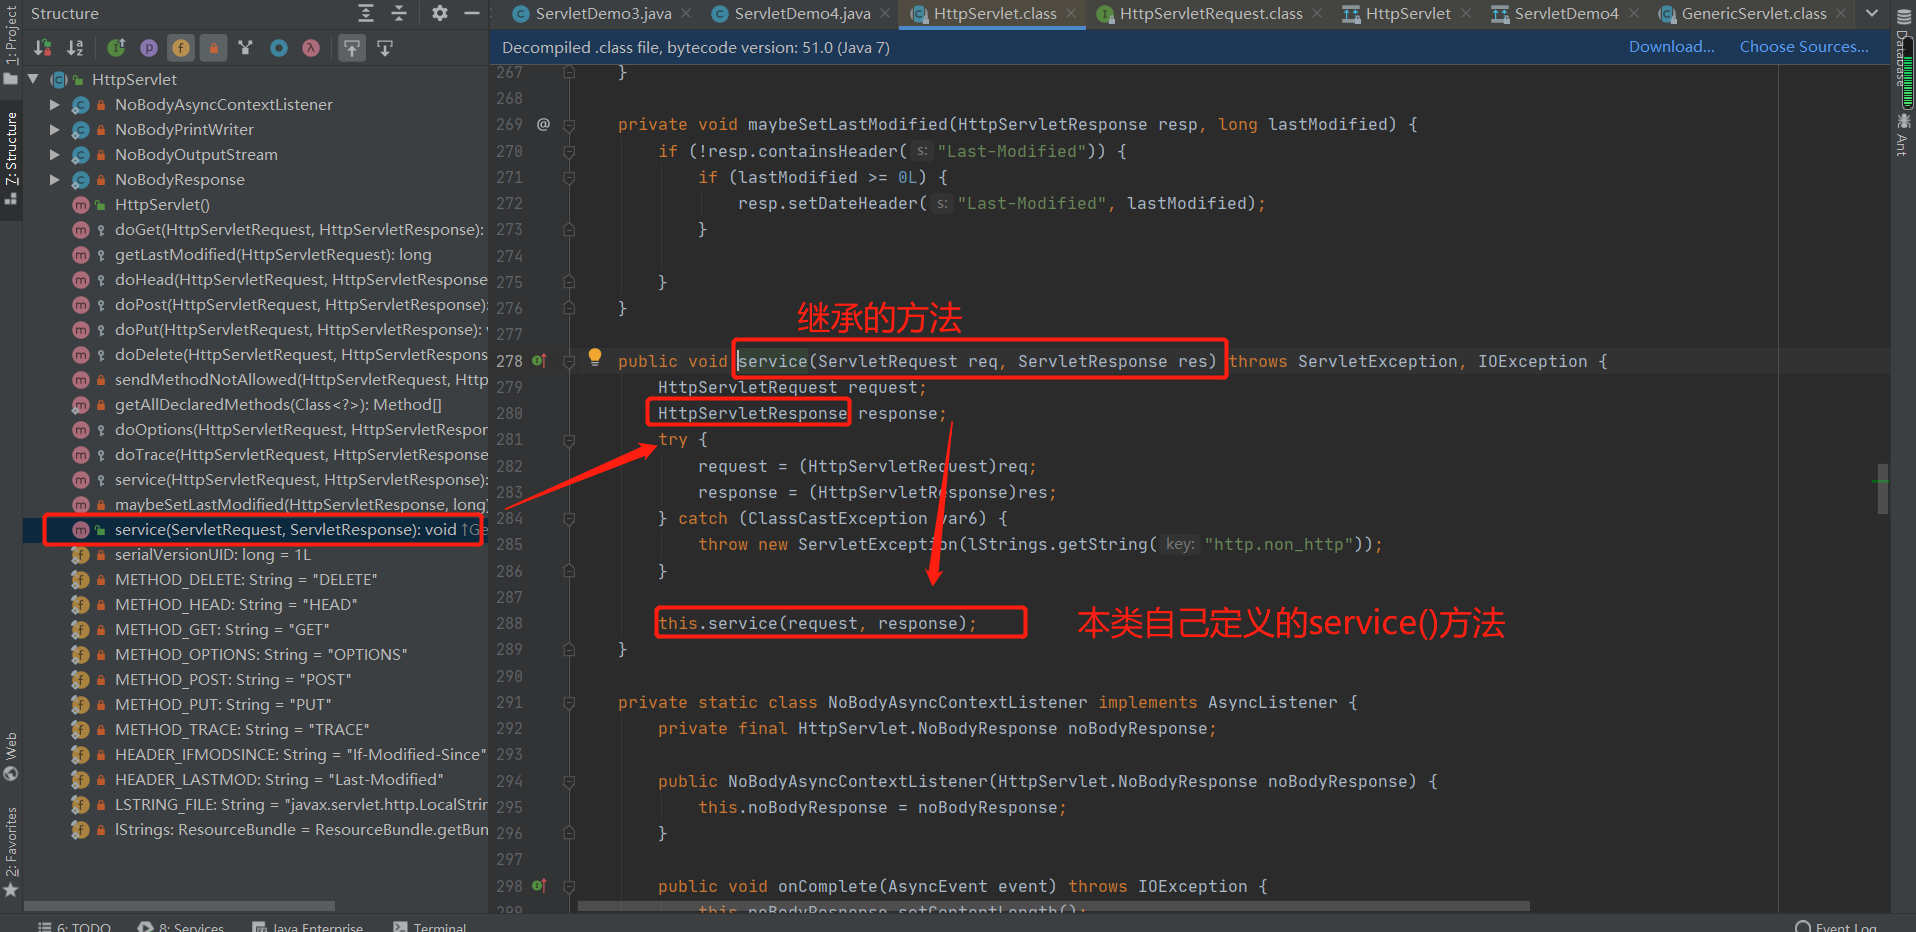
Task: Expand NoBodyPrintWriter tree node
Action: (x=55, y=129)
